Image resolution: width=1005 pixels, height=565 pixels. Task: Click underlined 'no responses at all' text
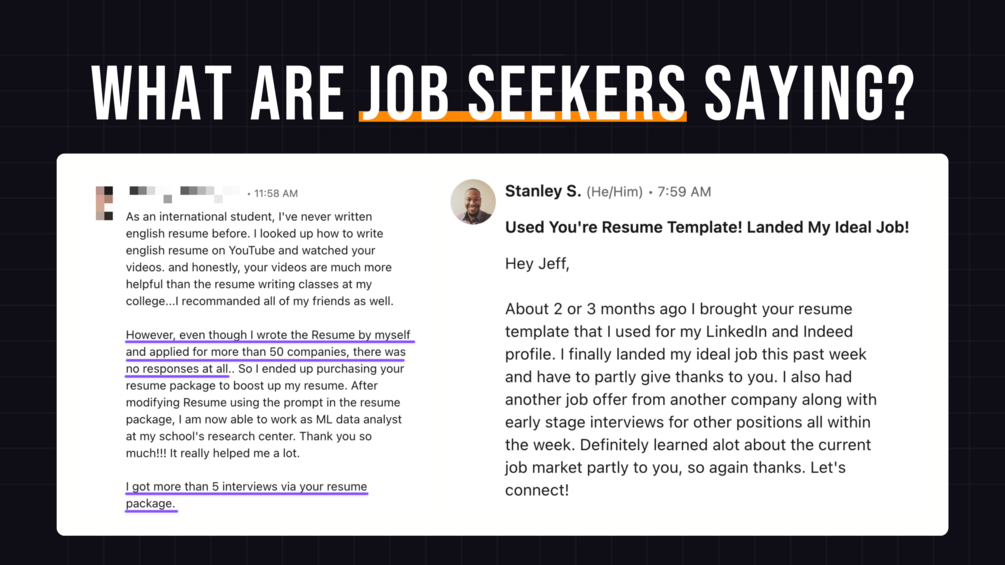coord(177,369)
